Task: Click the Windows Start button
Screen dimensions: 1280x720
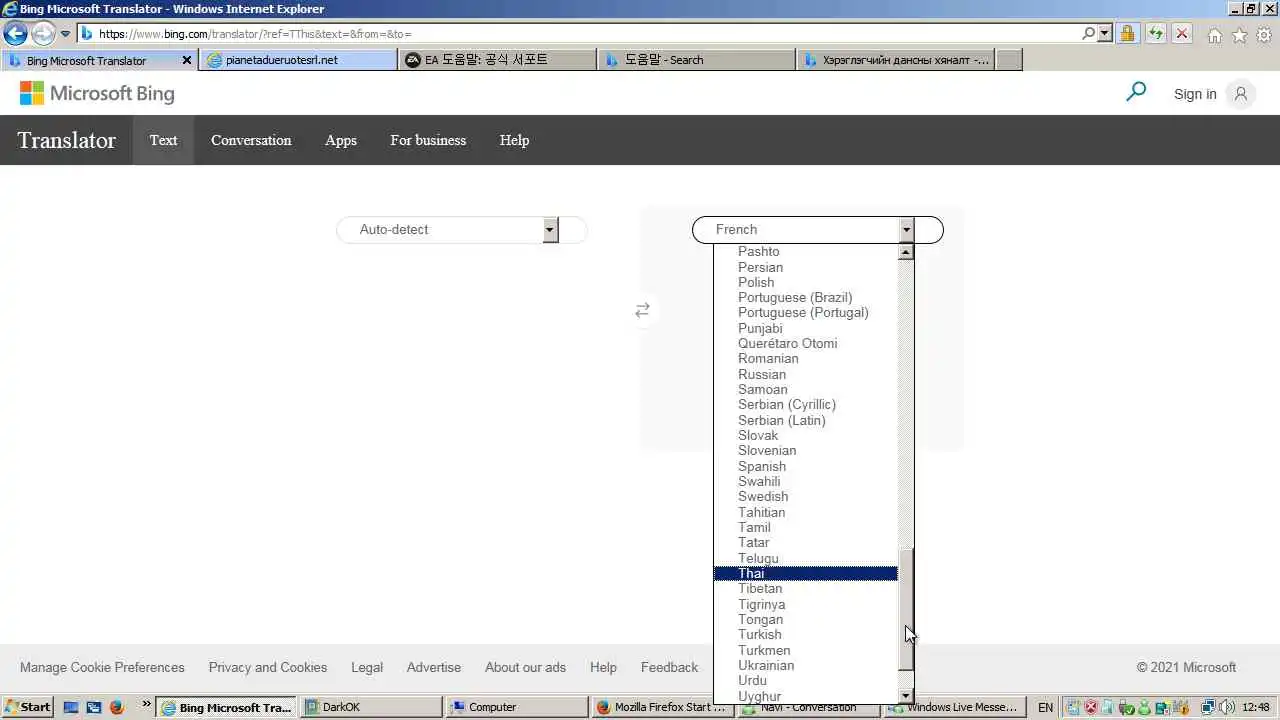Action: pos(27,707)
